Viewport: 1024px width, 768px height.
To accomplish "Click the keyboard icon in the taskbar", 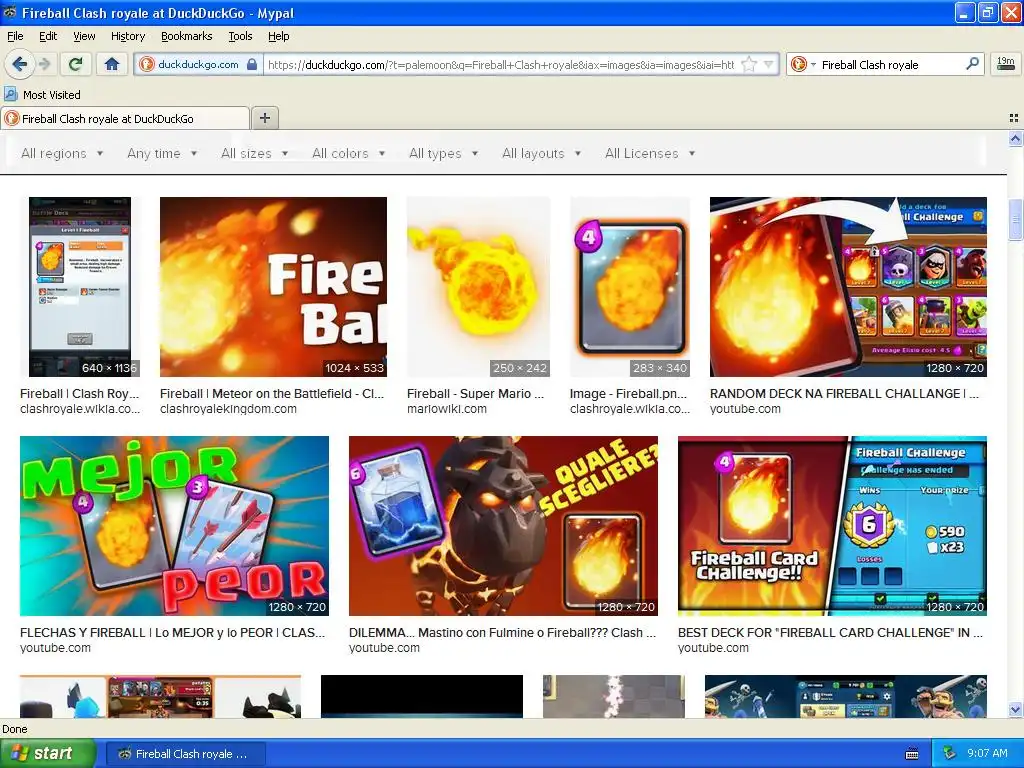I will (x=912, y=754).
